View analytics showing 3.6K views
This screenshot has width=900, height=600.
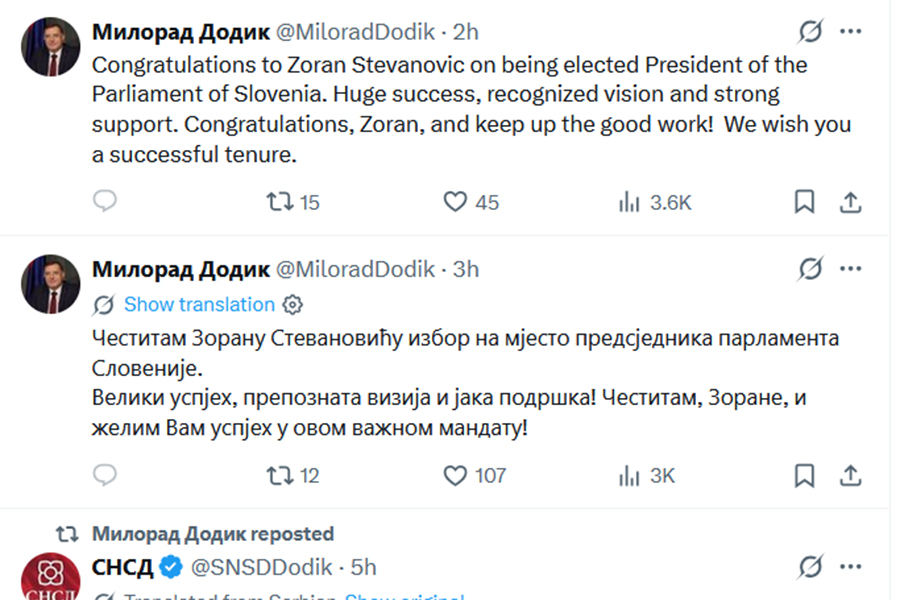pyautogui.click(x=629, y=202)
